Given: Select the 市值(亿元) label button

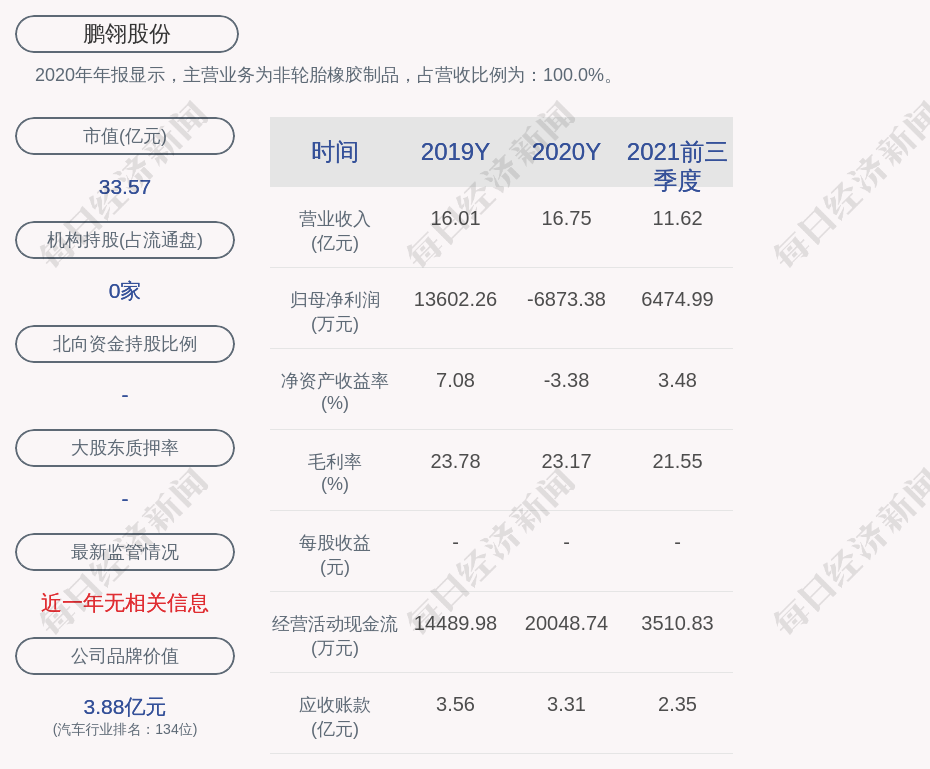Looking at the screenshot, I should click(125, 136).
